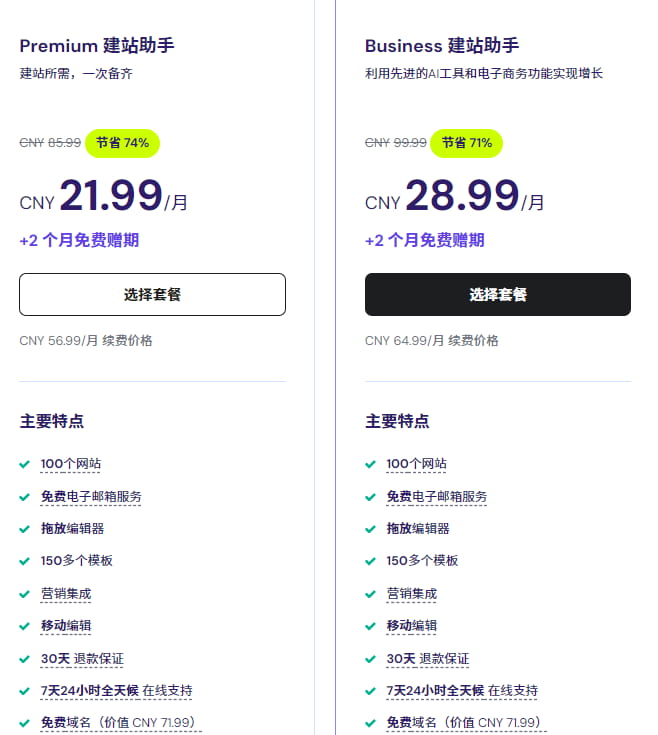Click checkmark beside Premium 营销集成
This screenshot has width=658, height=735.
(x=25, y=594)
